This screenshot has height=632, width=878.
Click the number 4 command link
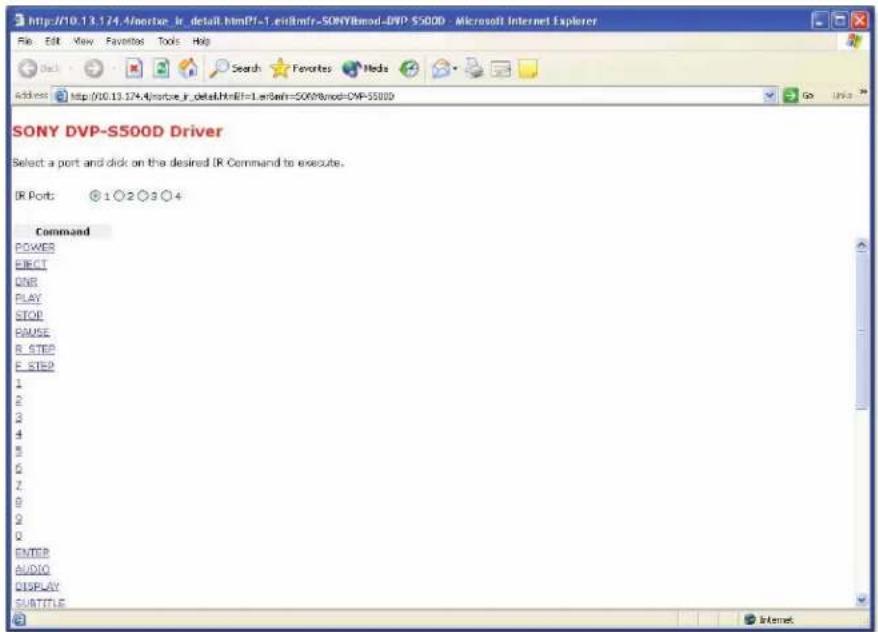pyautogui.click(x=18, y=434)
